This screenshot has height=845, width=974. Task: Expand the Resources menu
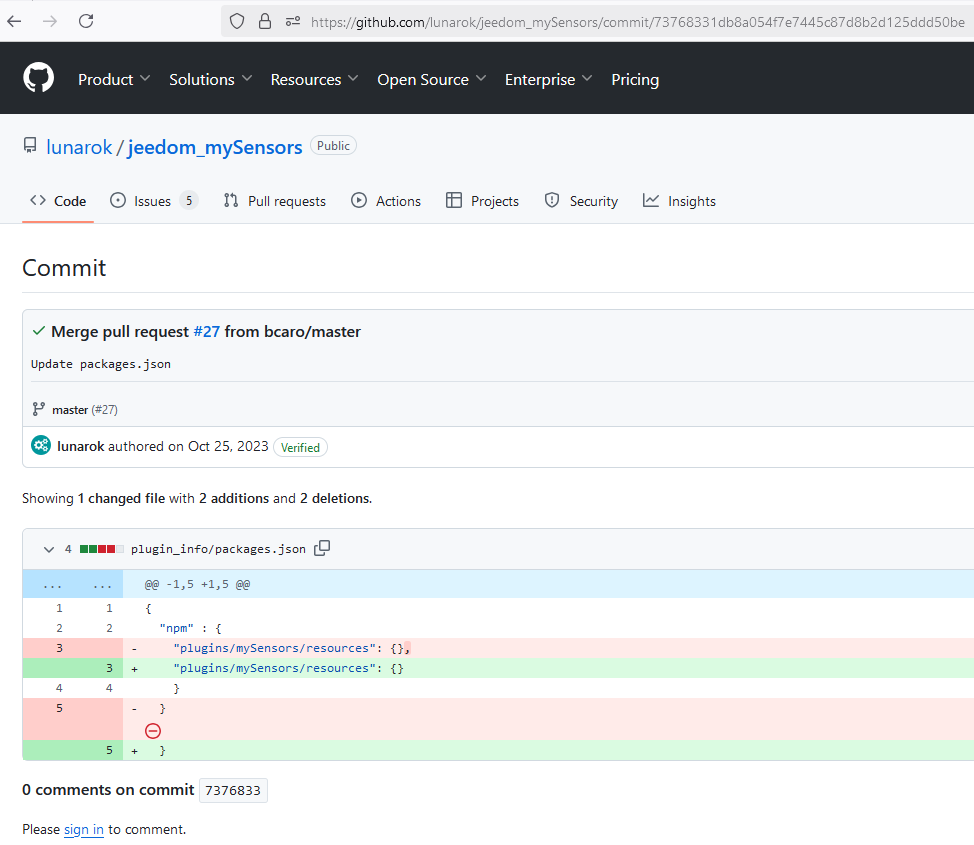[314, 80]
